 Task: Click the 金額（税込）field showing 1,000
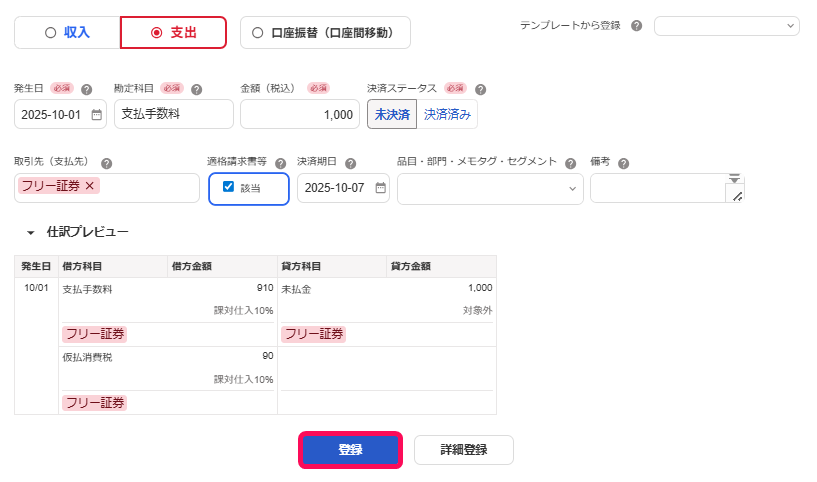point(300,114)
